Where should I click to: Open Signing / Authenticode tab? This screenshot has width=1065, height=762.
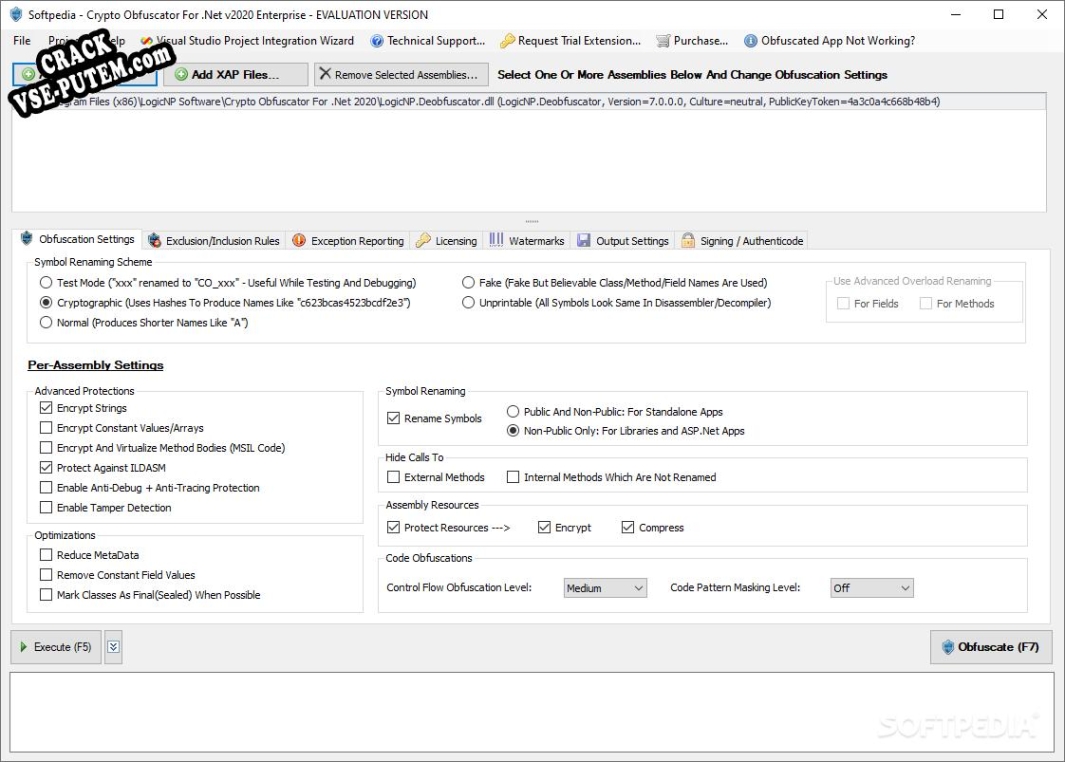point(742,240)
